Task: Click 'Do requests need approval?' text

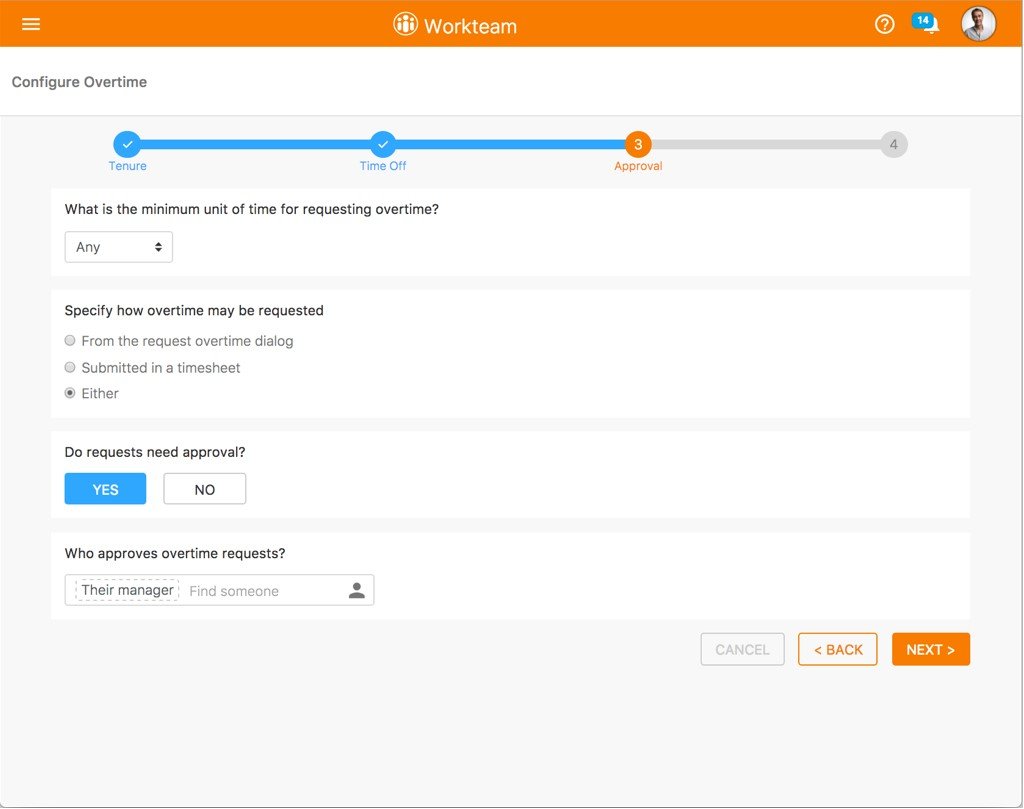Action: pyautogui.click(x=155, y=452)
